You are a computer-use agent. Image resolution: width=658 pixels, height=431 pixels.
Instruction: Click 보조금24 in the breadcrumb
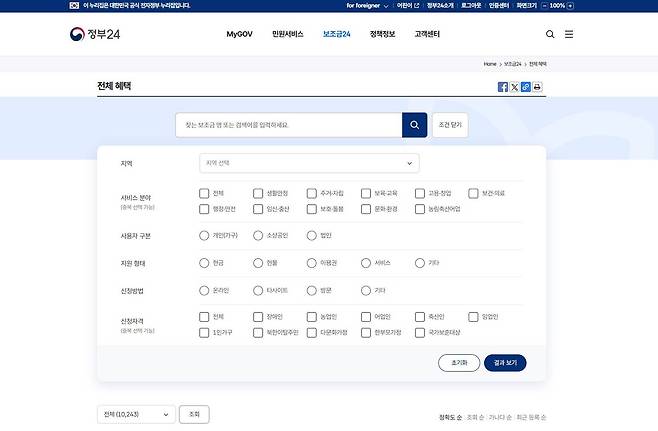[512, 64]
